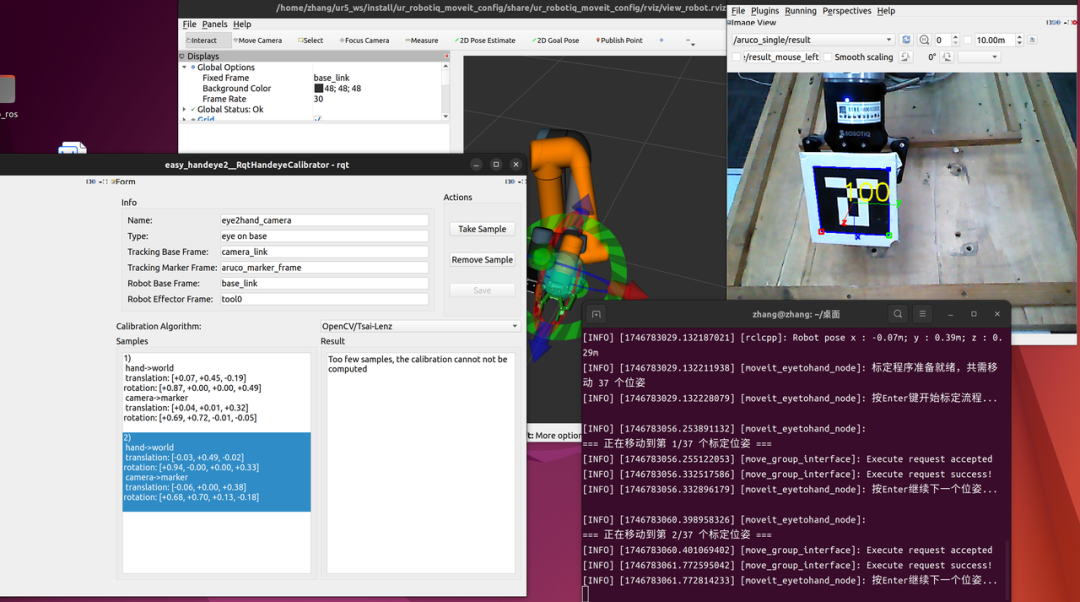Enable the Smooth scaling checkbox
Screen dimensions: 1080x602
click(828, 57)
